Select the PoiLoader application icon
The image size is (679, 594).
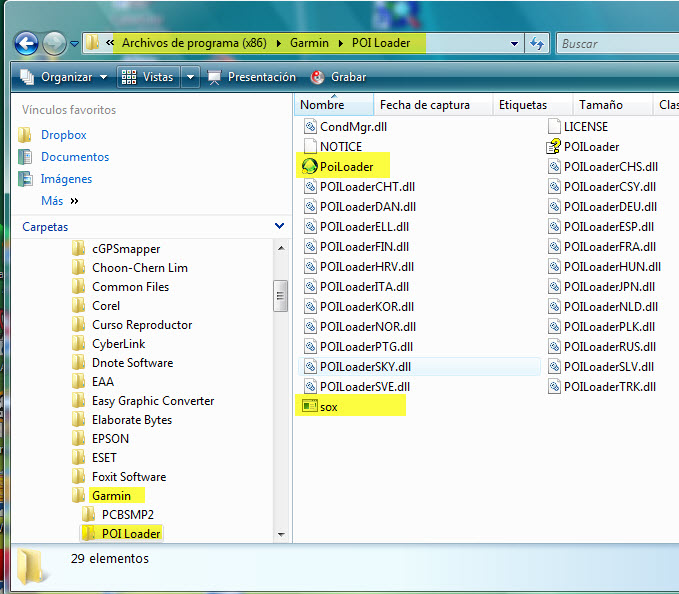pyautogui.click(x=309, y=166)
